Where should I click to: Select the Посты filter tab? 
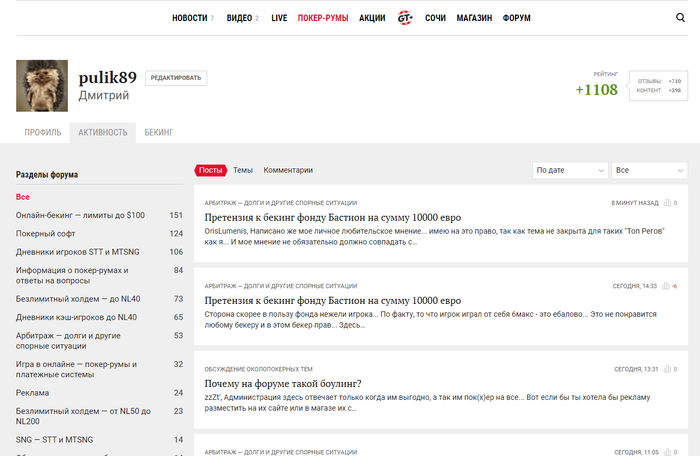[x=211, y=170]
